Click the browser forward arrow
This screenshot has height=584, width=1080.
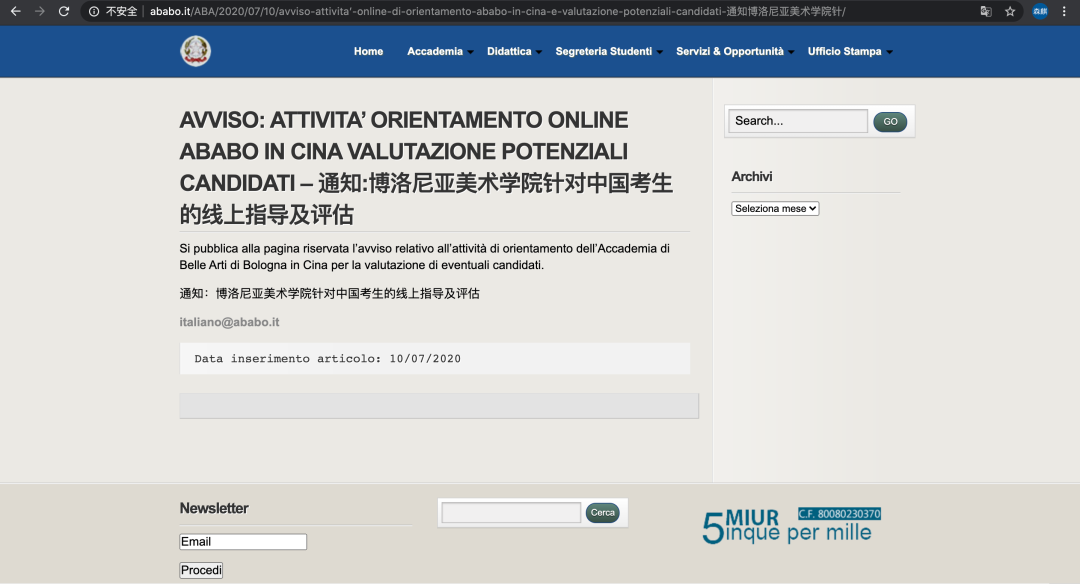[40, 11]
